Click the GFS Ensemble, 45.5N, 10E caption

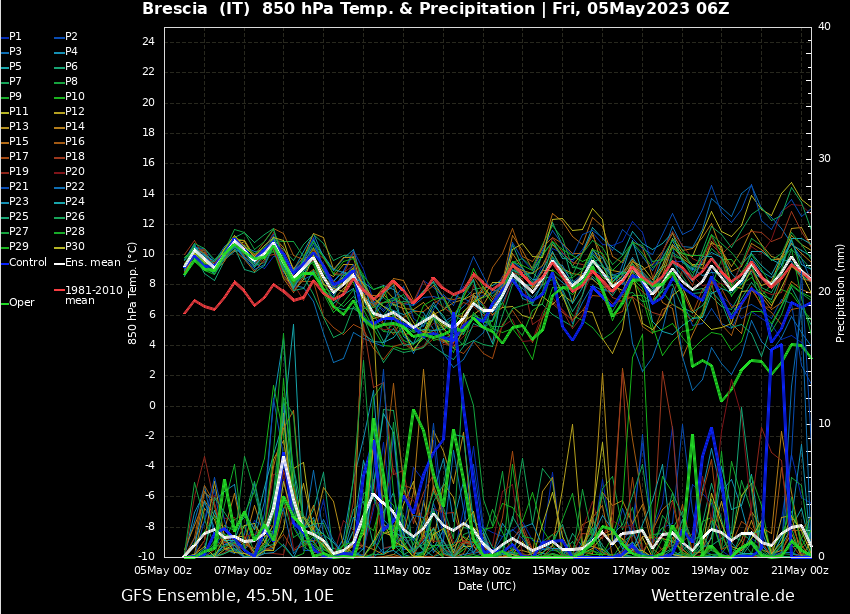(227, 596)
